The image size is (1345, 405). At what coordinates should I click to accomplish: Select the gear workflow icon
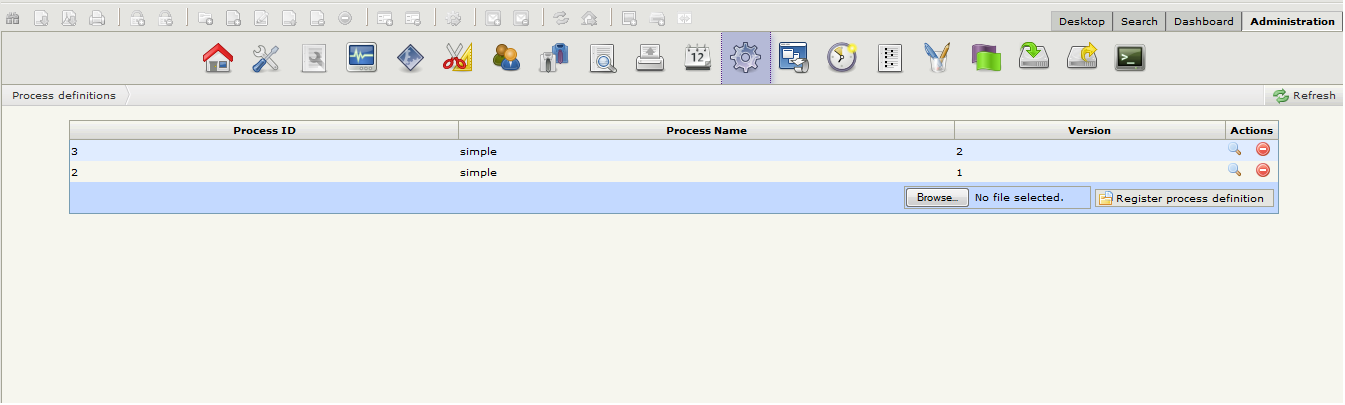click(x=745, y=58)
